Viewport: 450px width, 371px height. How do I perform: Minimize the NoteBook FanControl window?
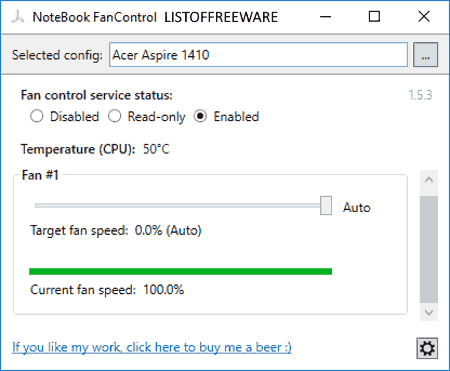coord(326,17)
